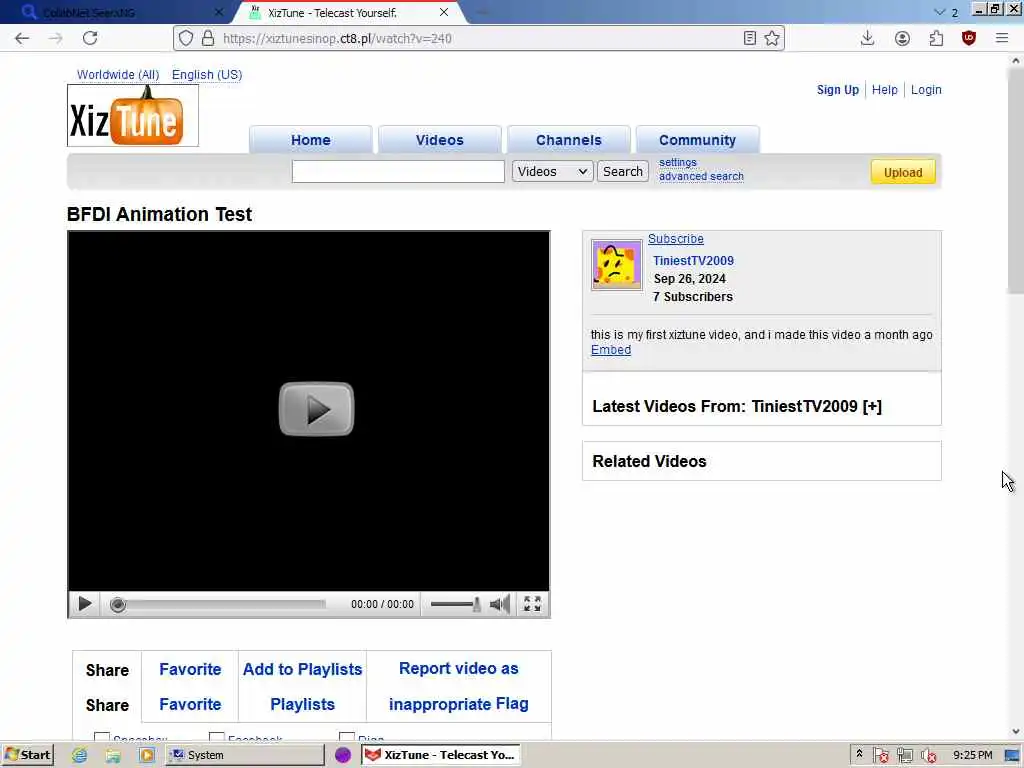
Task: Expand the tab list dropdown arrow
Action: (x=940, y=12)
